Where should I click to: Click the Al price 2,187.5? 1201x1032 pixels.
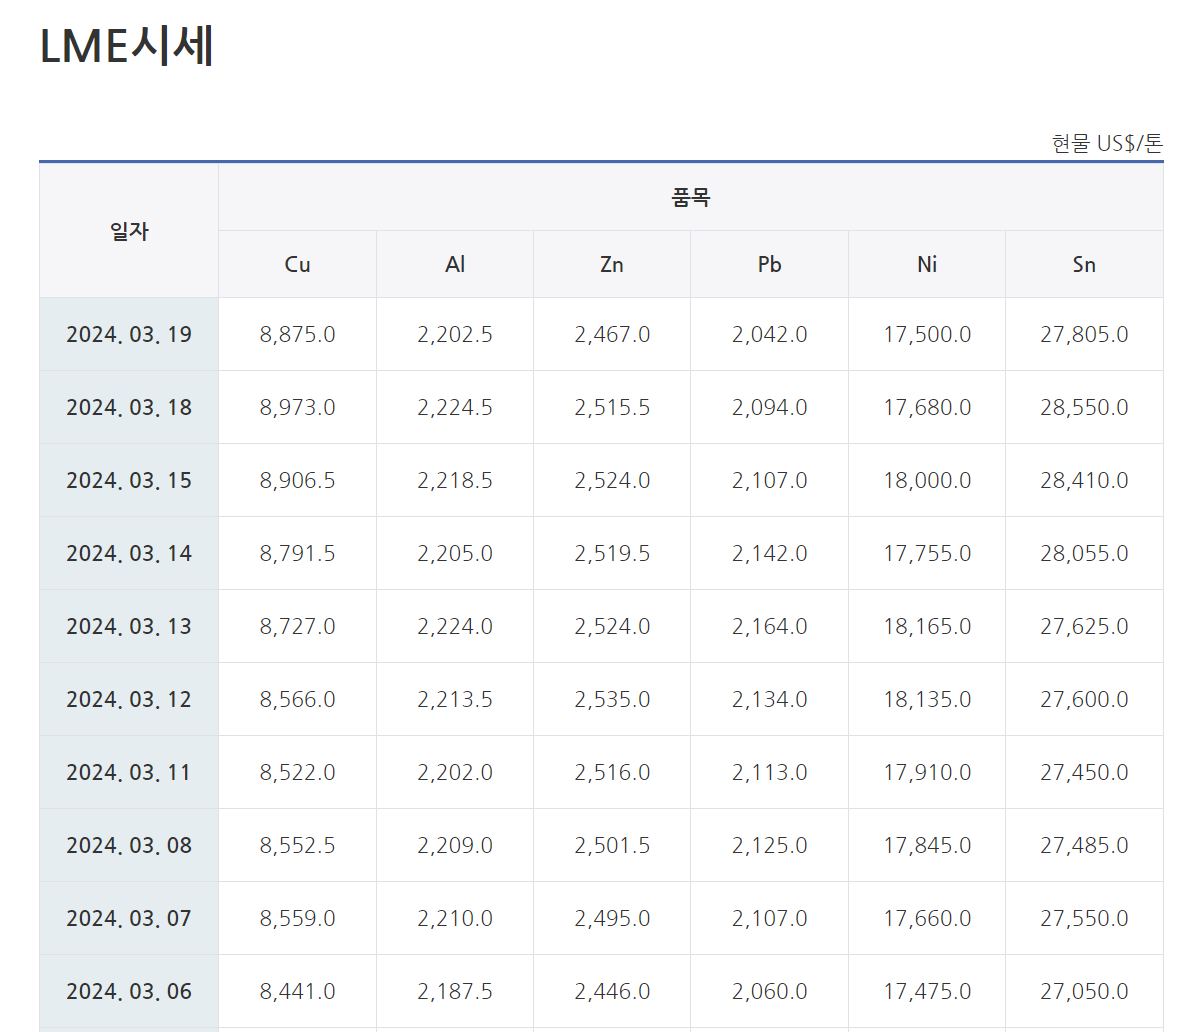455,991
